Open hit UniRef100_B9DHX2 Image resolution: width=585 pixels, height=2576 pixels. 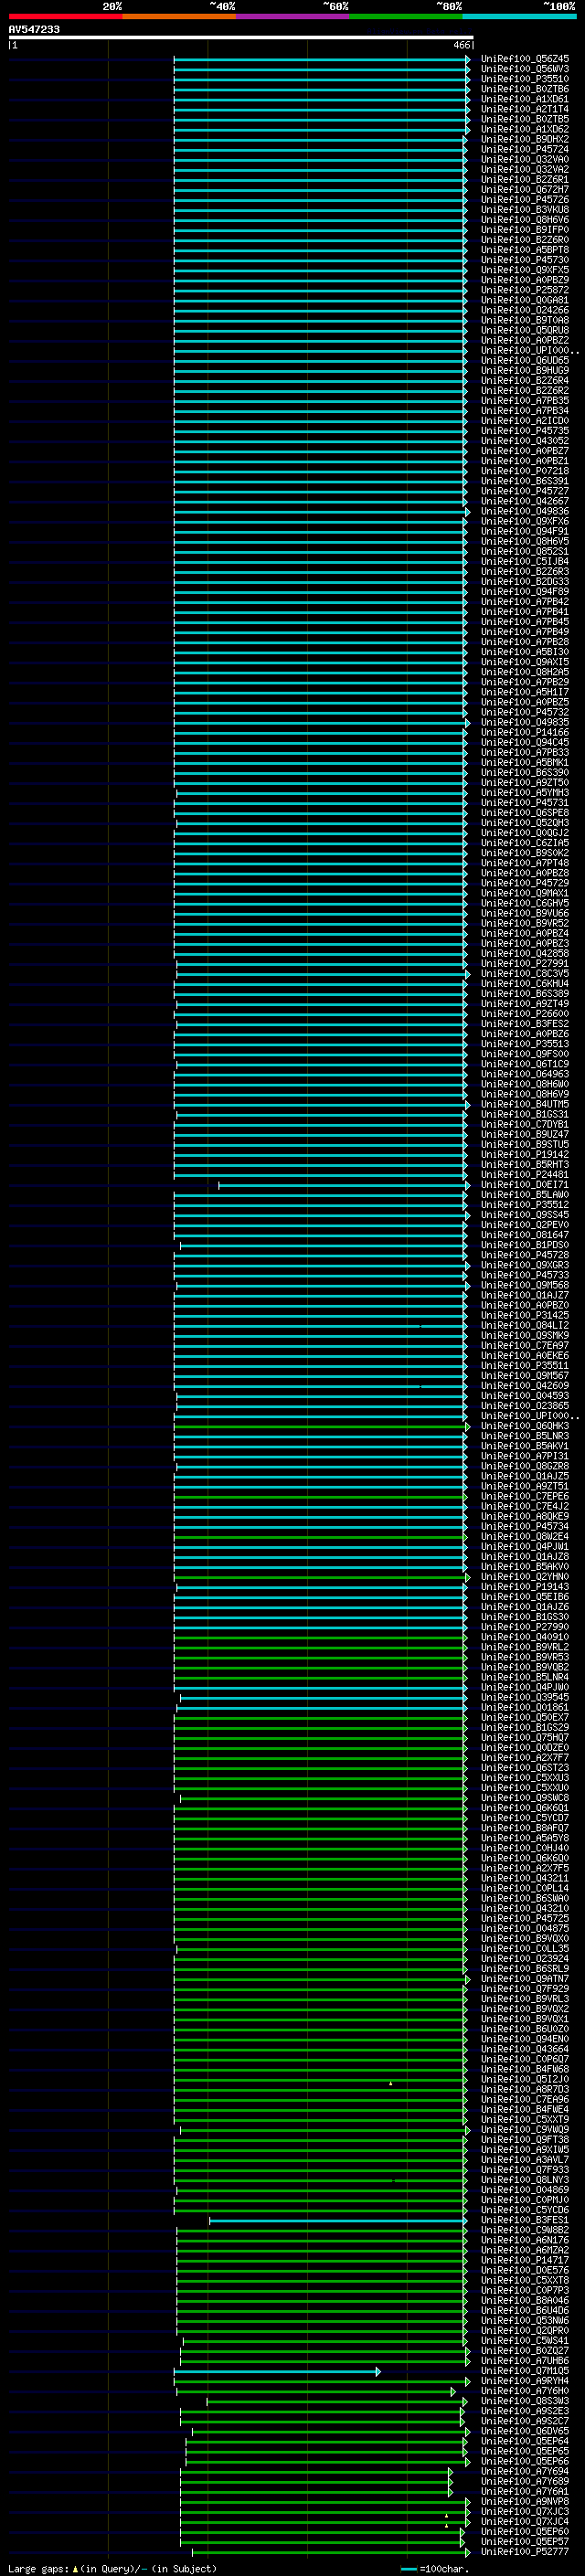click(524, 139)
